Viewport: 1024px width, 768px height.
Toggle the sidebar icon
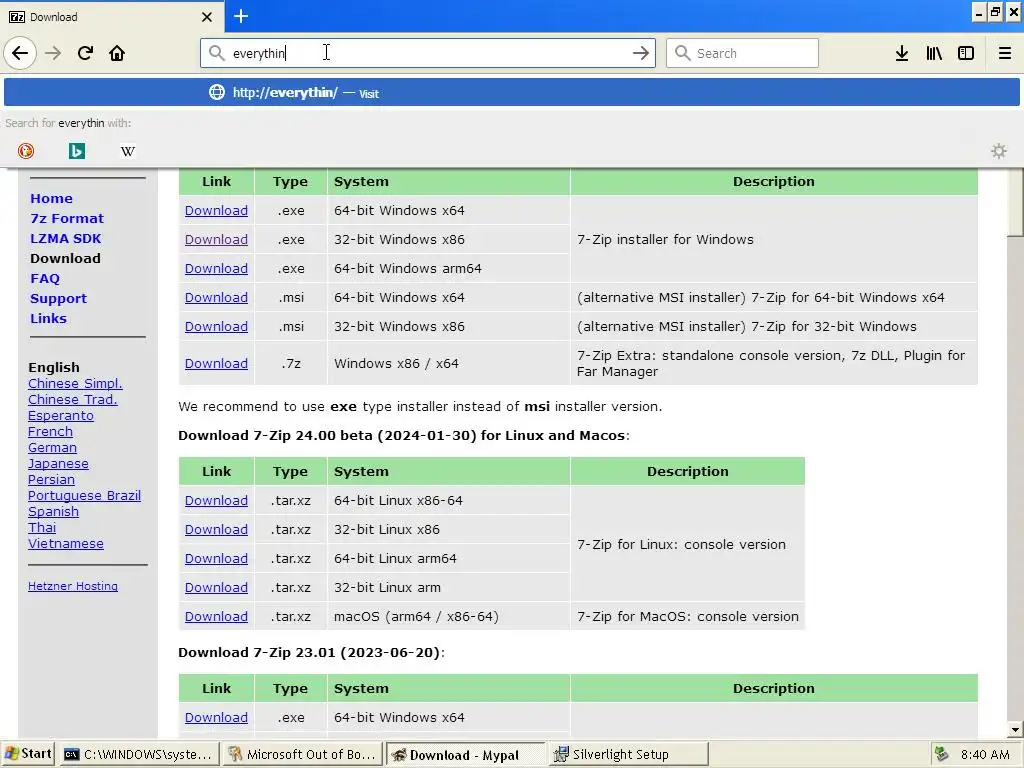966,53
